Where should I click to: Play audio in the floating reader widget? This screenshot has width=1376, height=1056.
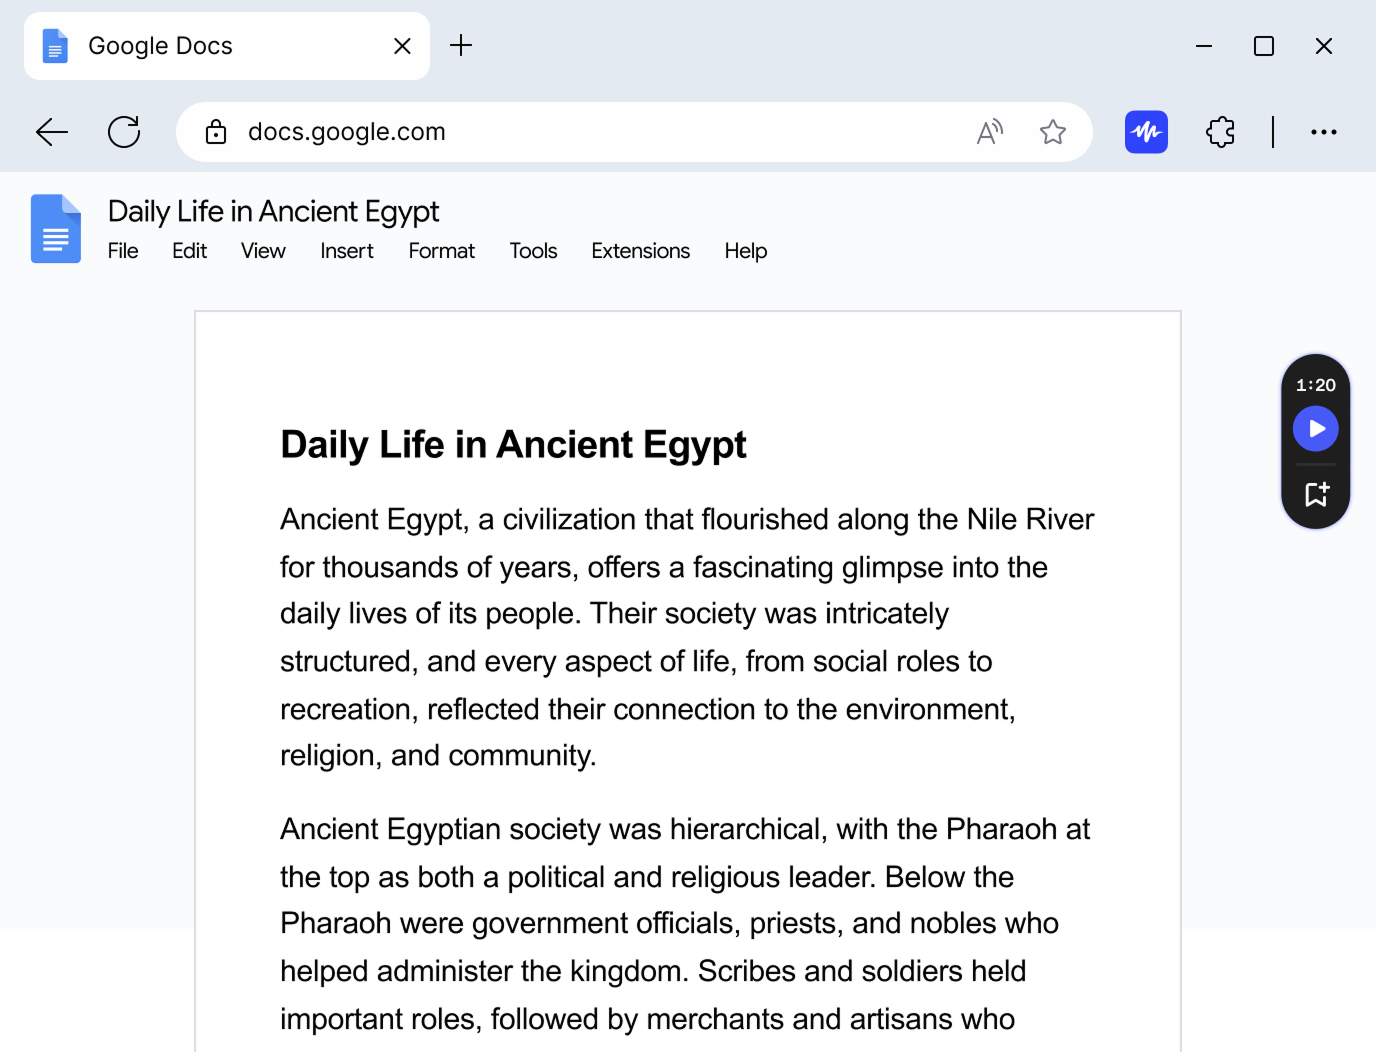[x=1315, y=428]
